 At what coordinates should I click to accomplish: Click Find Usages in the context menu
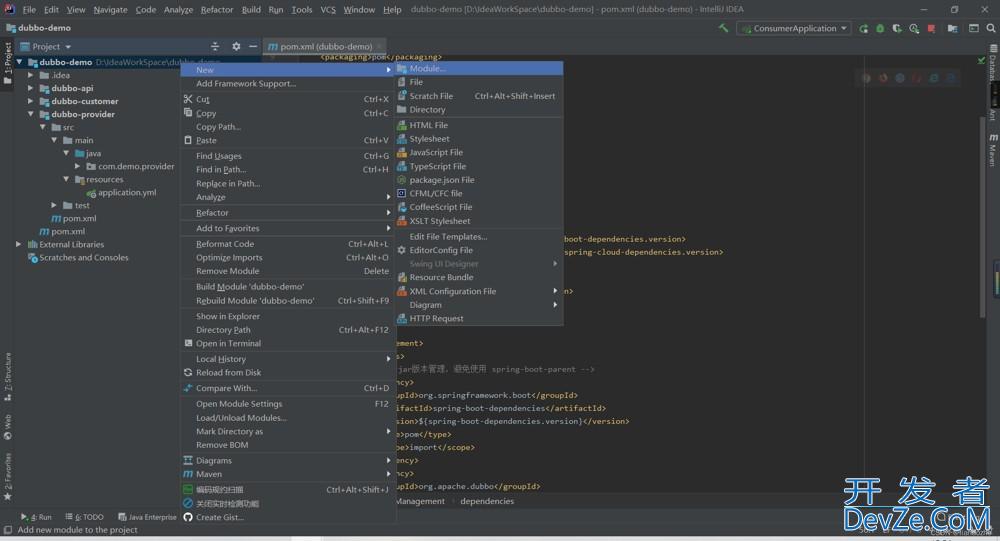288,156
